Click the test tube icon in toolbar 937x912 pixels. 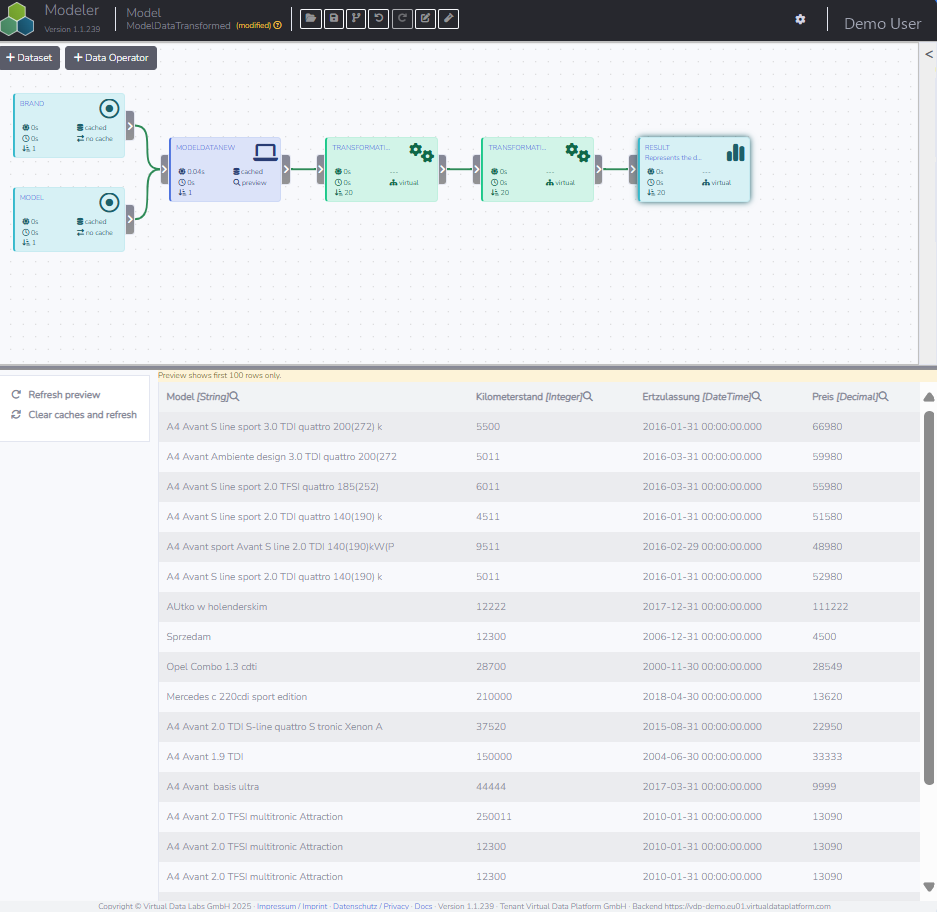tap(448, 19)
